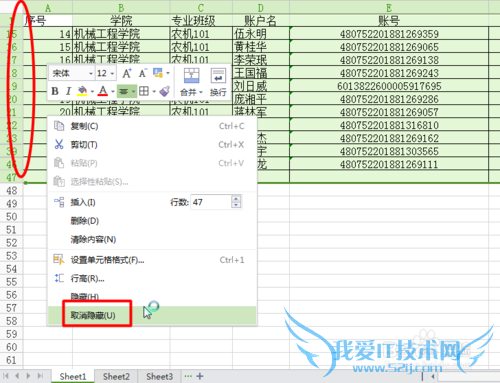This screenshot has height=383, width=500.
Task: Apply the red font color A
Action: pyautogui.click(x=103, y=91)
